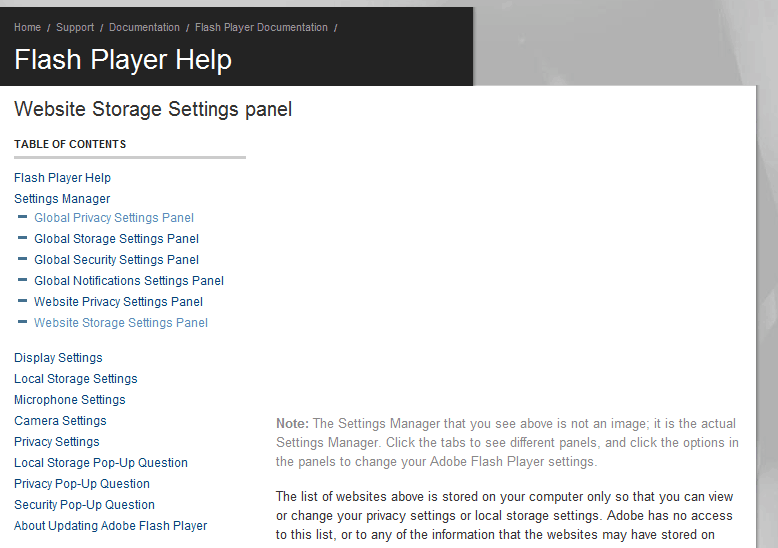Select Global Notifications Settings Panel
The width and height of the screenshot is (778, 548).
point(129,281)
